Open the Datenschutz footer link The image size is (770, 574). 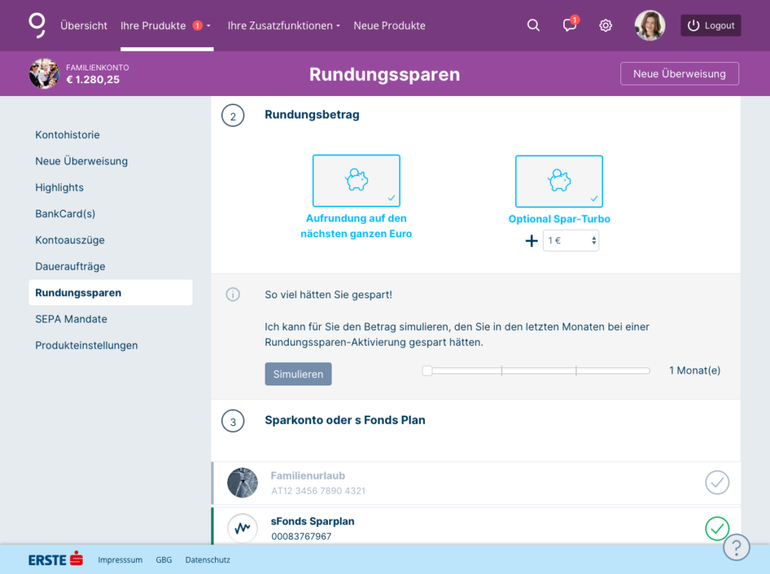point(208,560)
